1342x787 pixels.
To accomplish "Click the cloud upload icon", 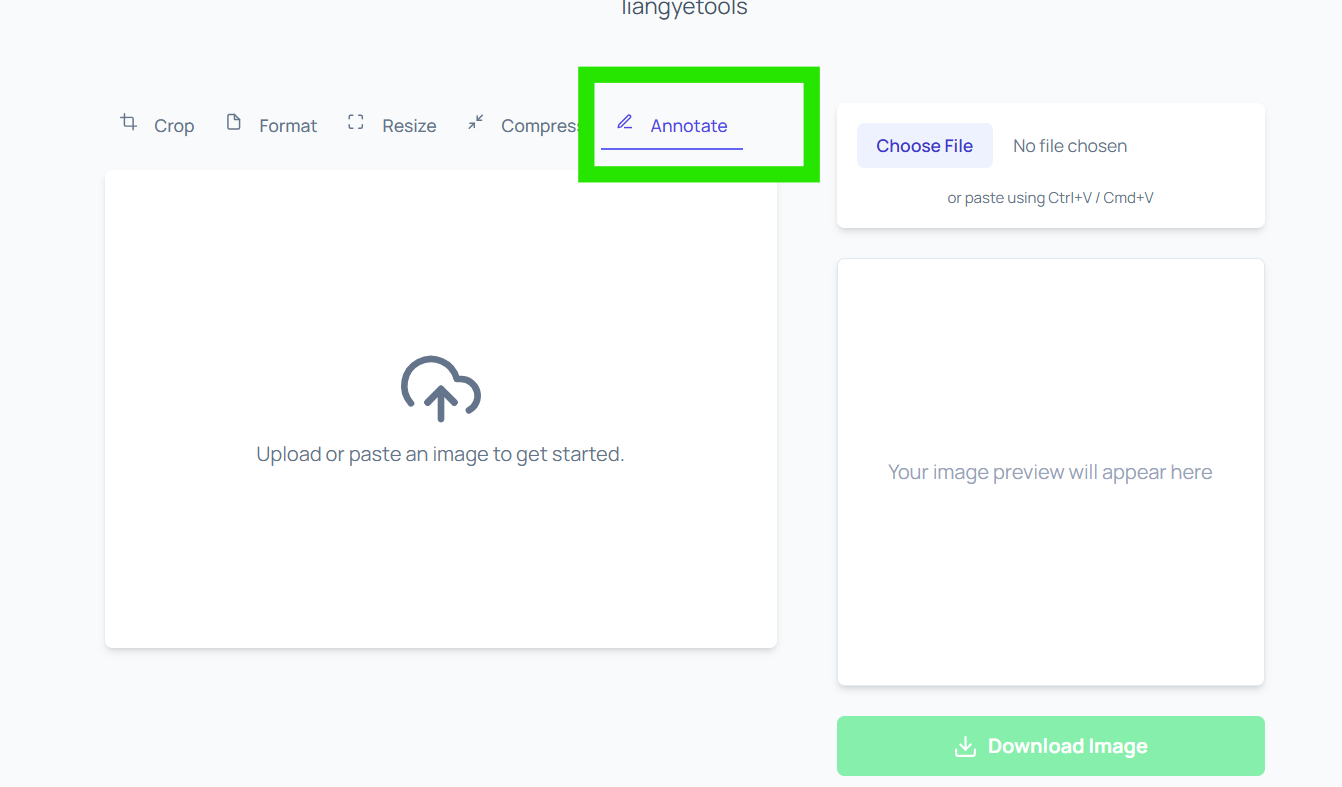I will click(440, 390).
